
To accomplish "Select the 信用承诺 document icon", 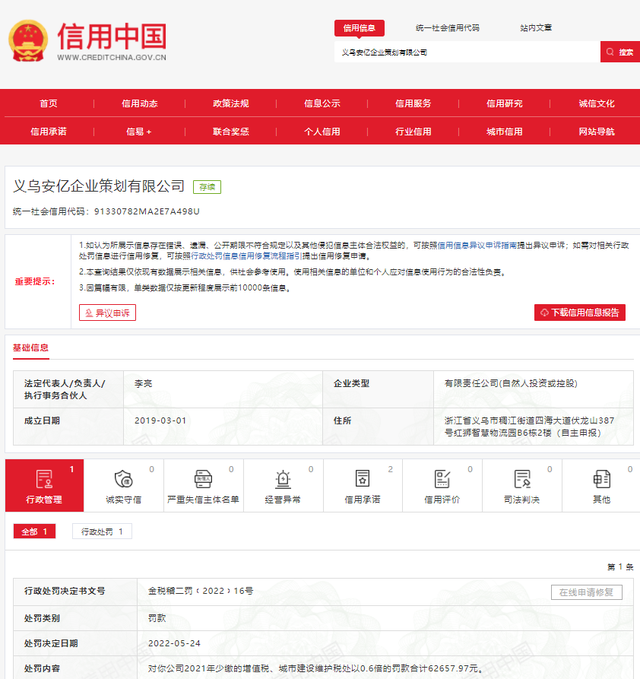I will (362, 480).
